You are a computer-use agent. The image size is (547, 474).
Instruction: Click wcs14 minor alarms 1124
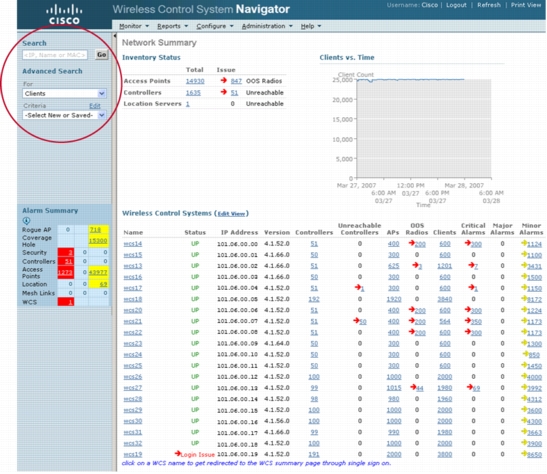pyautogui.click(x=534, y=244)
